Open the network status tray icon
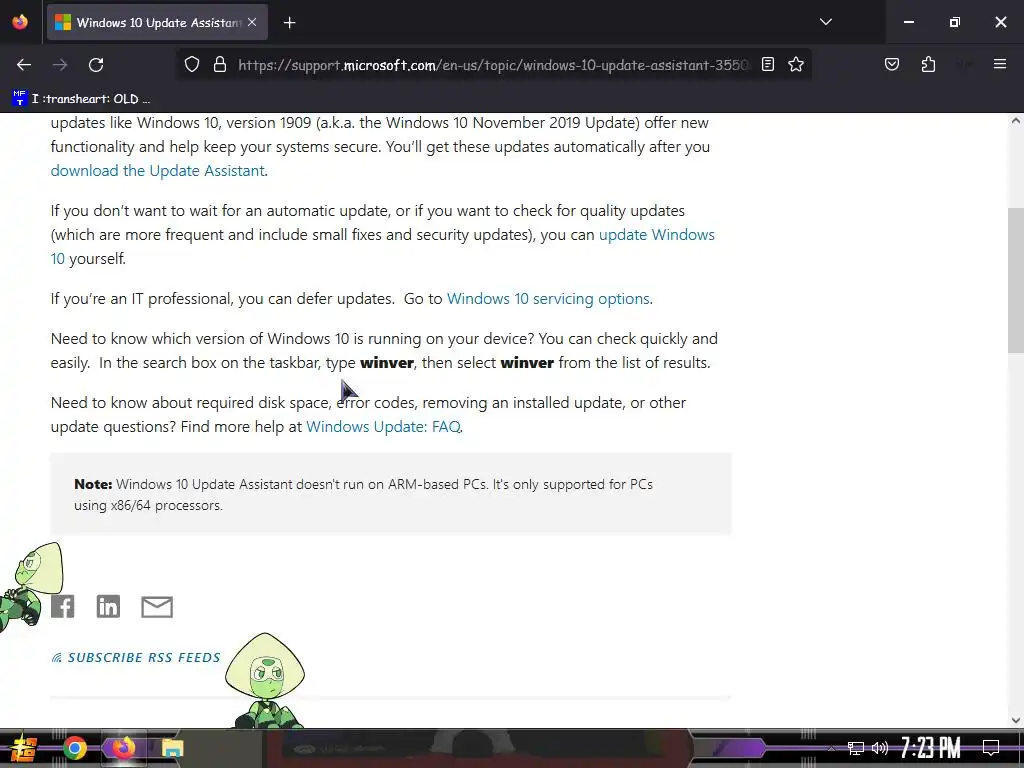This screenshot has width=1024, height=768. 856,748
